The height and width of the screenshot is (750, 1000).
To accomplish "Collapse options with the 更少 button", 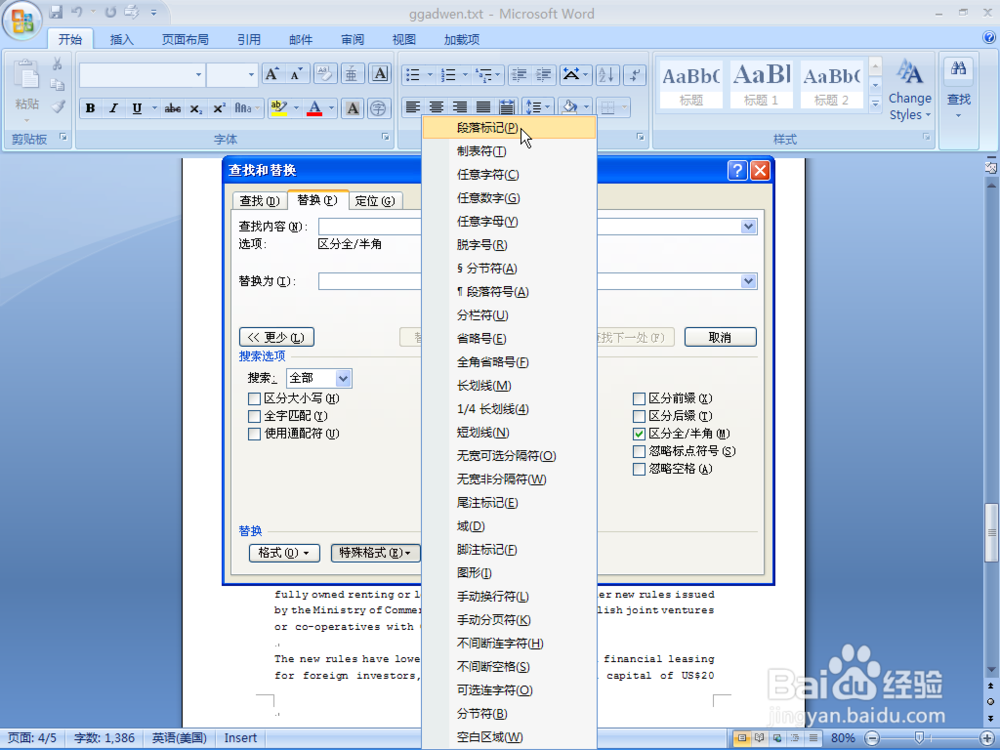I will pyautogui.click(x=276, y=337).
